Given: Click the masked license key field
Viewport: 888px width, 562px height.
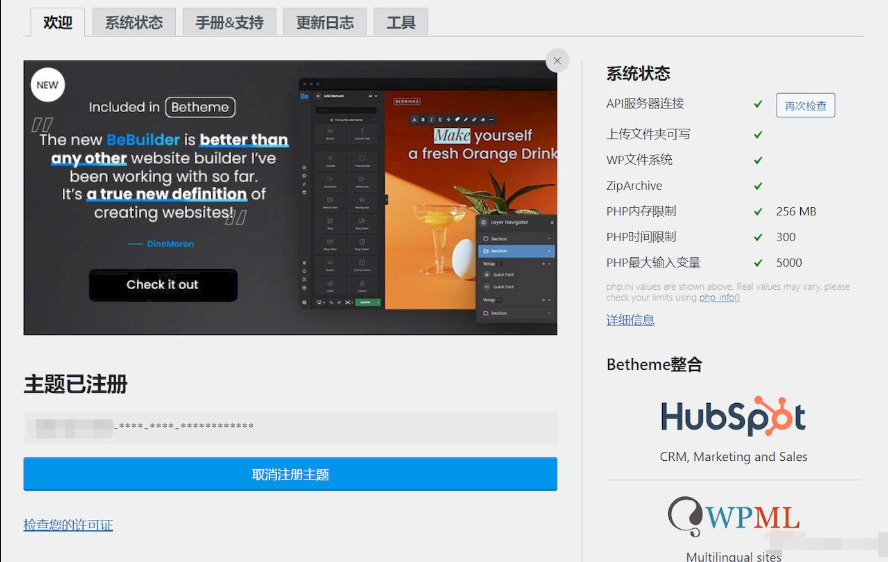Looking at the screenshot, I should pos(291,427).
